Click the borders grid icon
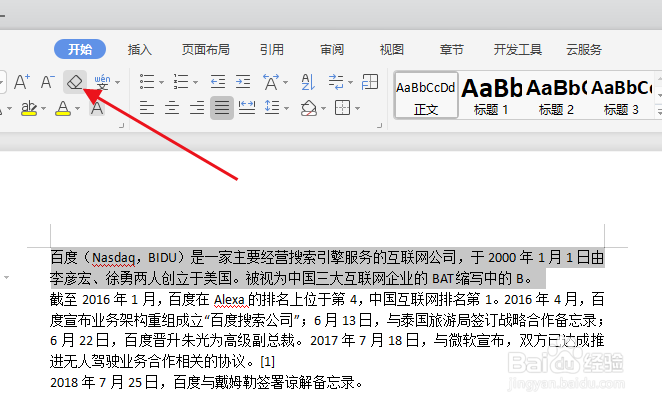Image resolution: width=662 pixels, height=406 pixels. [x=342, y=108]
